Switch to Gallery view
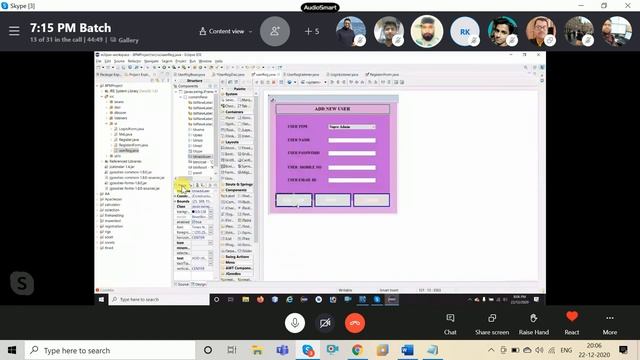This screenshot has height=360, width=640. coord(124,40)
